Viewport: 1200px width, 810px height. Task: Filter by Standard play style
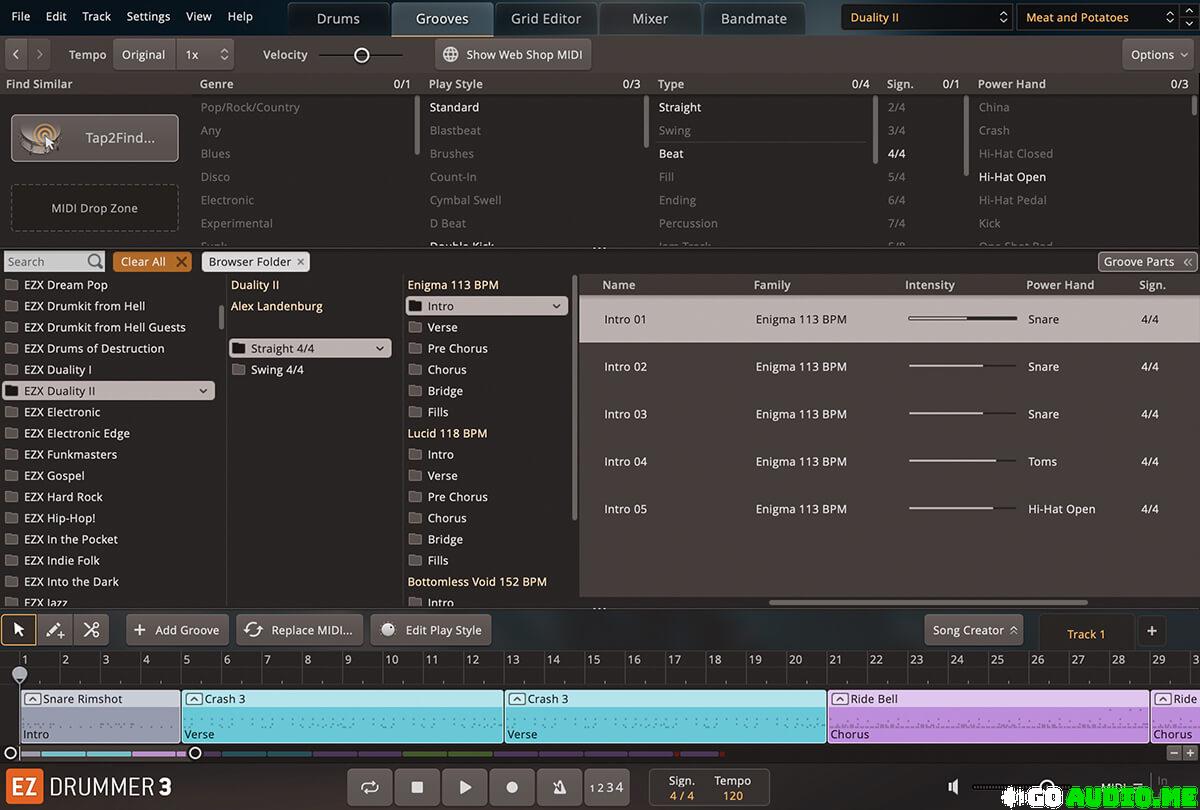pyautogui.click(x=454, y=107)
